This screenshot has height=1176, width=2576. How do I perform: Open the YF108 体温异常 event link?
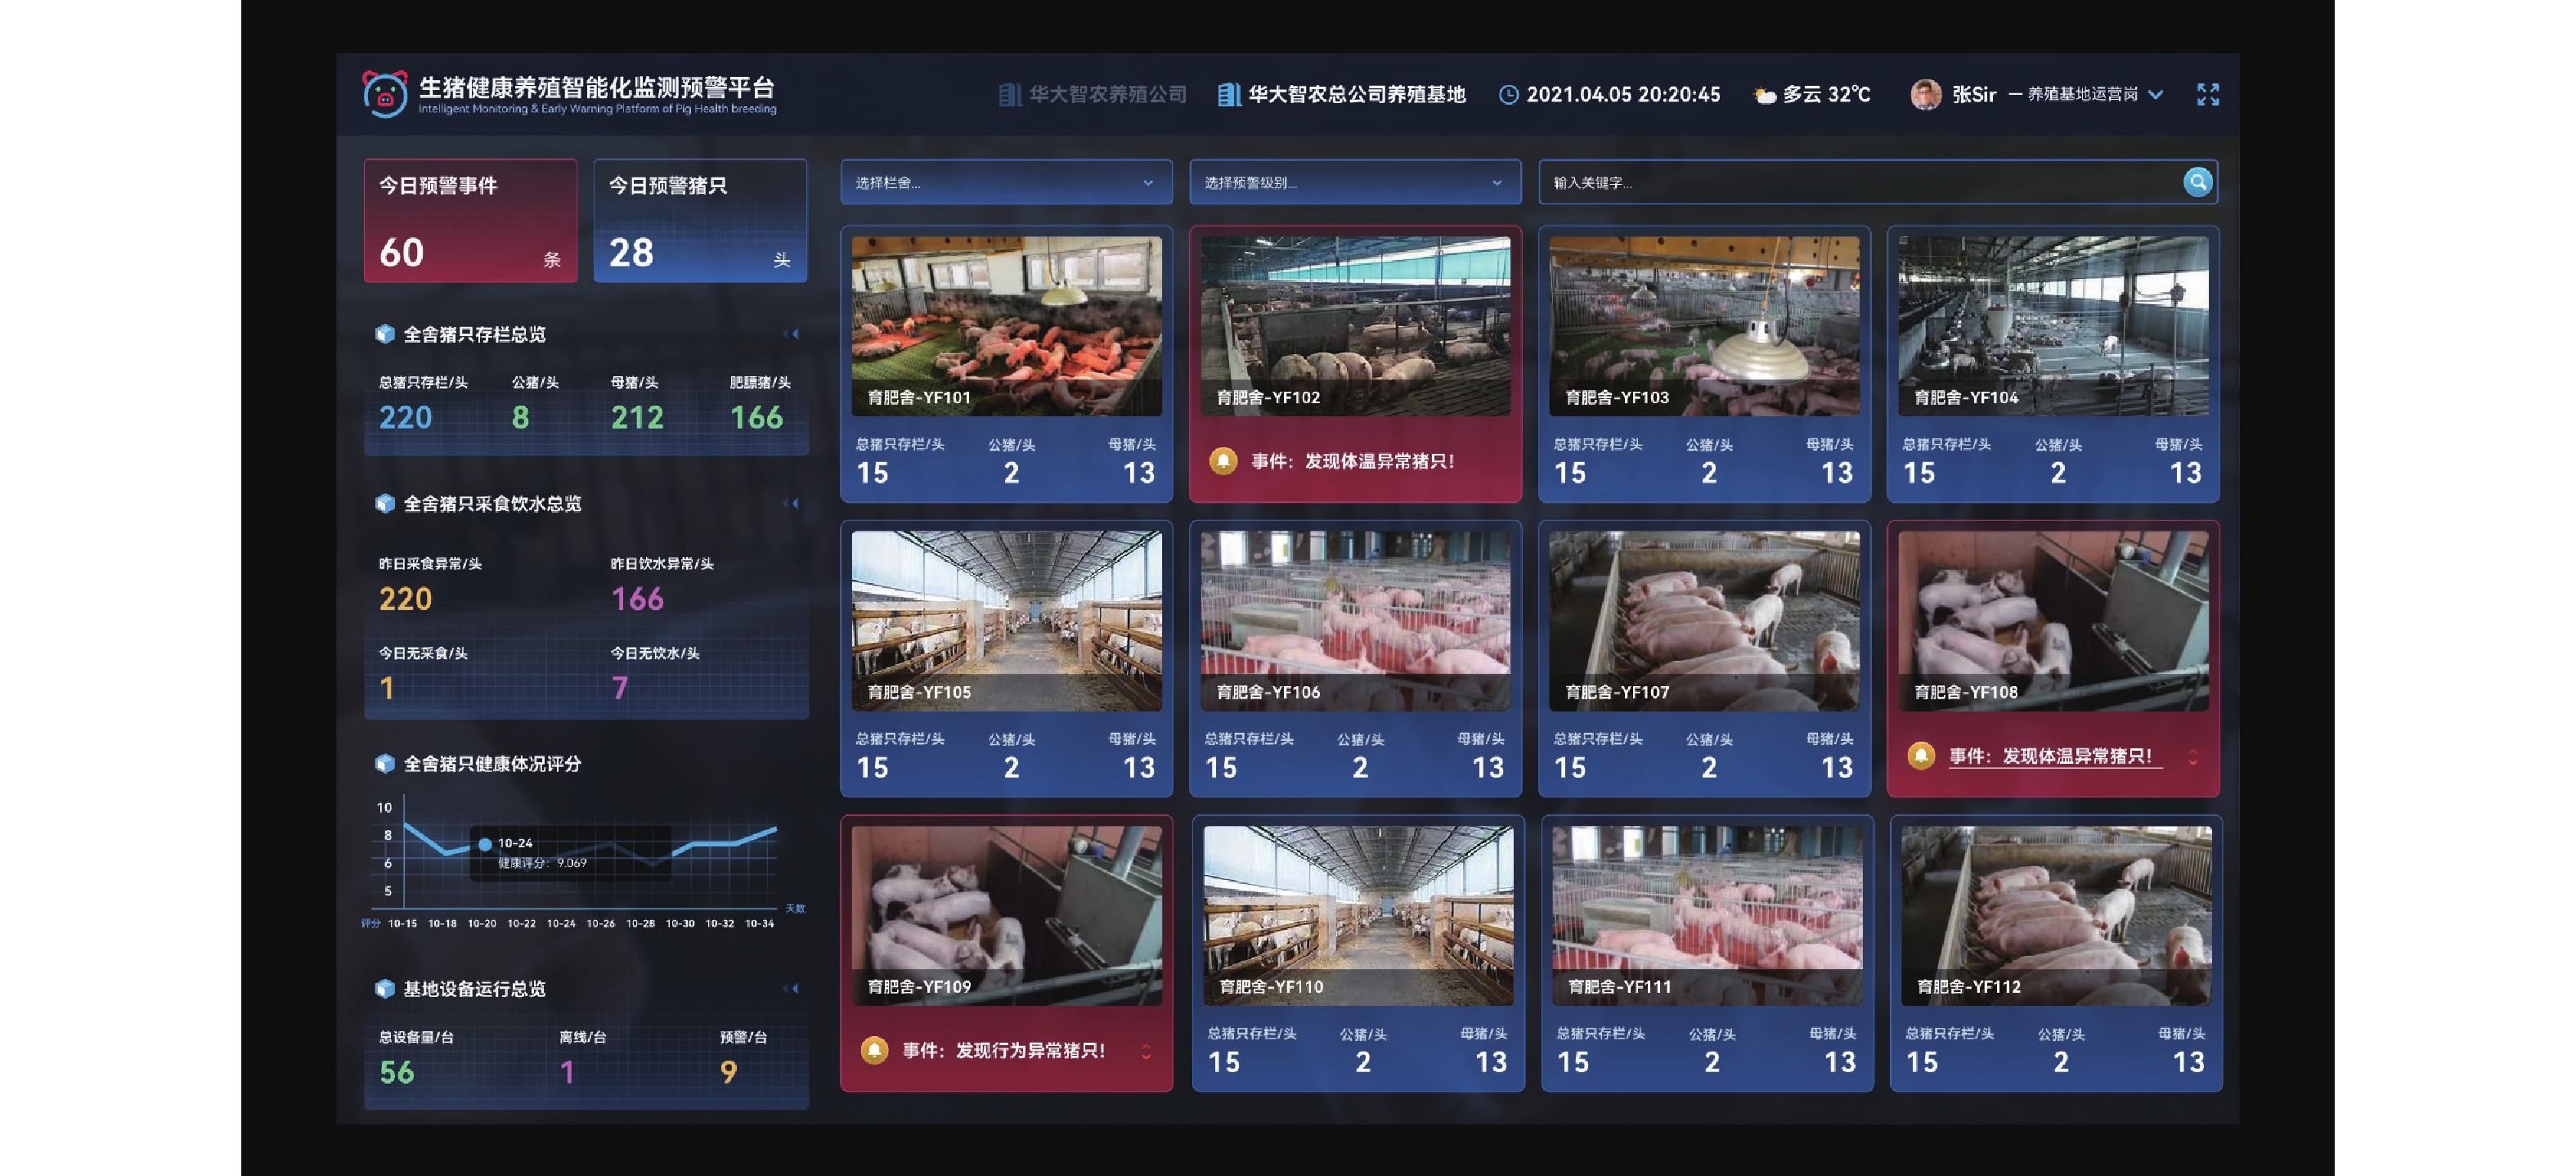point(2050,756)
